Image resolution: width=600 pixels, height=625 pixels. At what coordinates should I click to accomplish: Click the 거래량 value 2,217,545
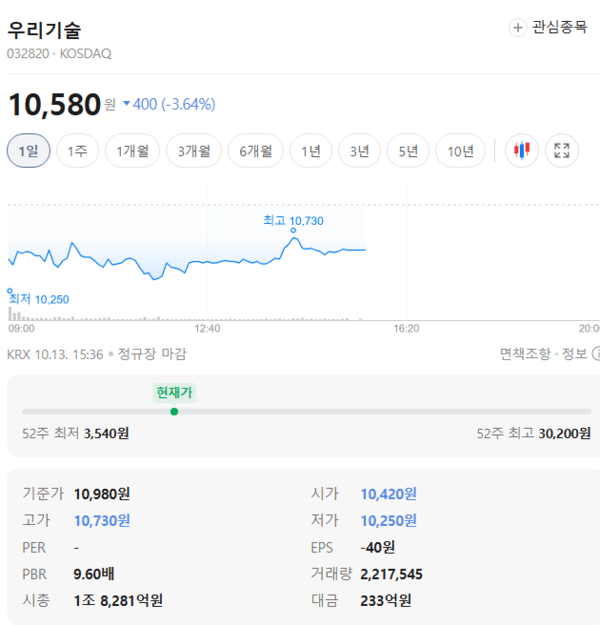pos(391,574)
